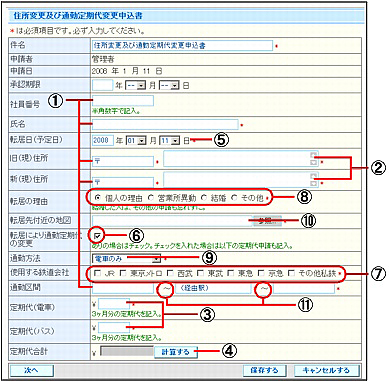Click the 新(現)住所 text area scrollbar
Screen dimensions: 389x382
(x=314, y=180)
